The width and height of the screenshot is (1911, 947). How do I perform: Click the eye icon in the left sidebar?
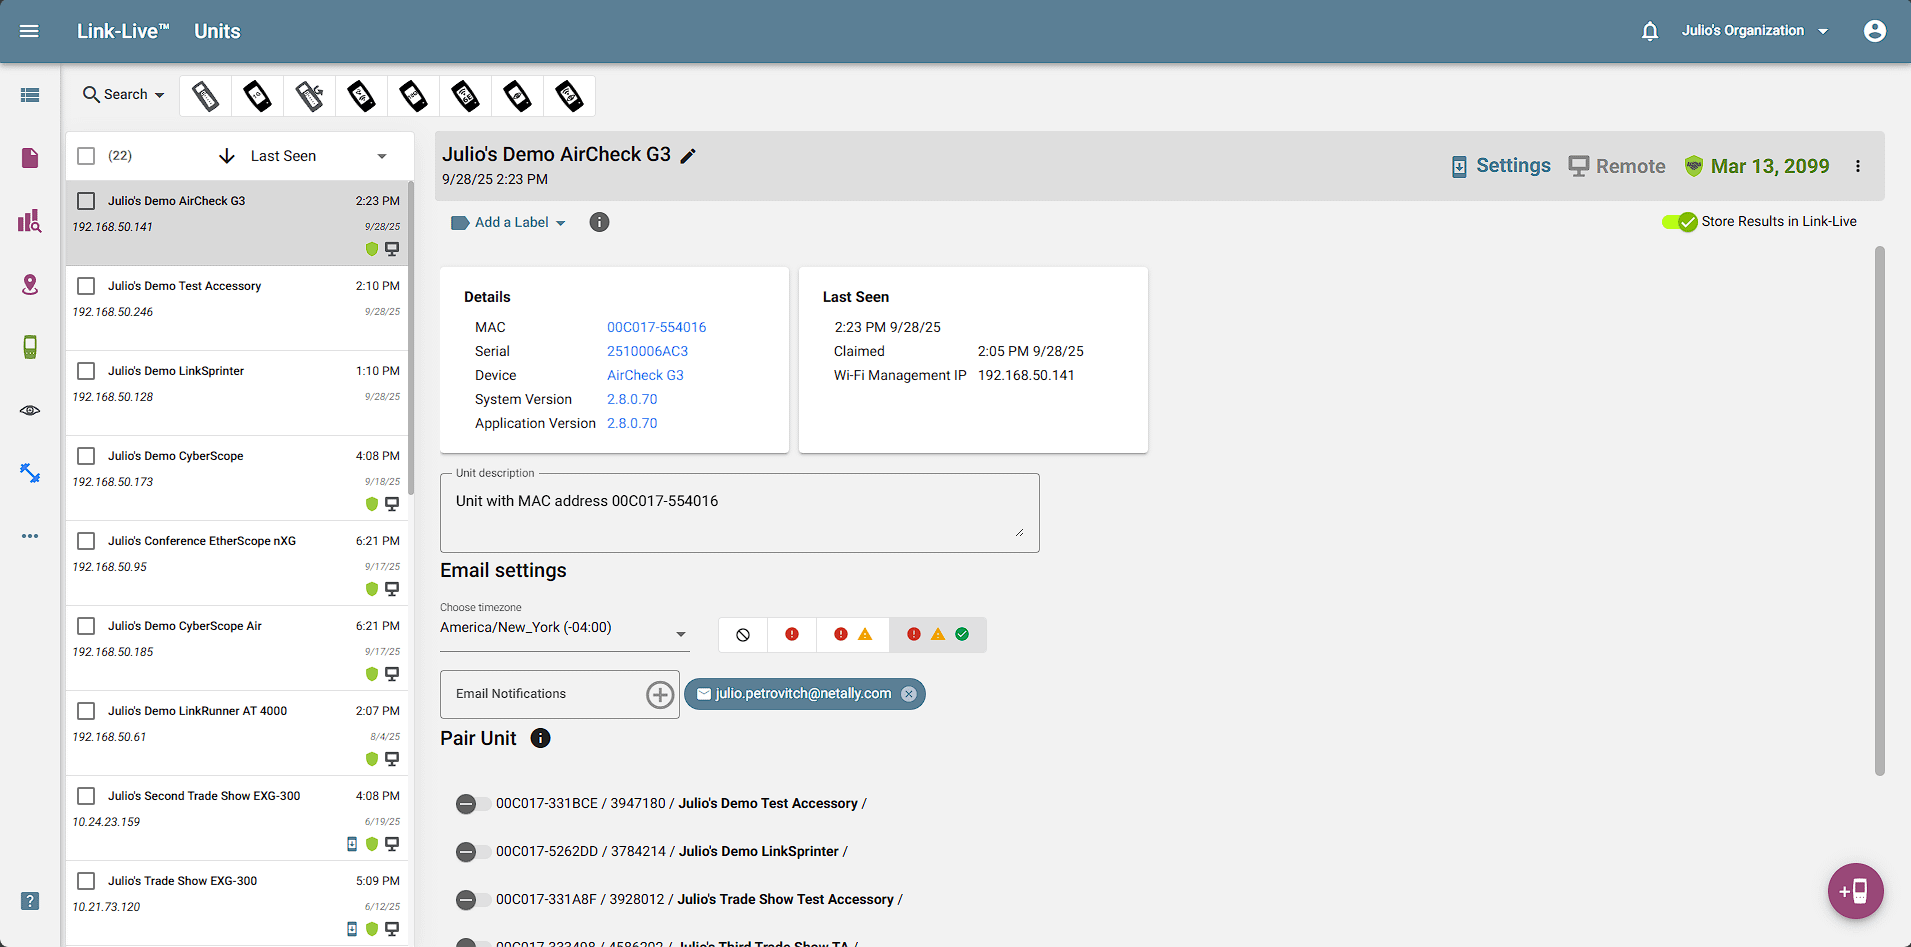[30, 410]
